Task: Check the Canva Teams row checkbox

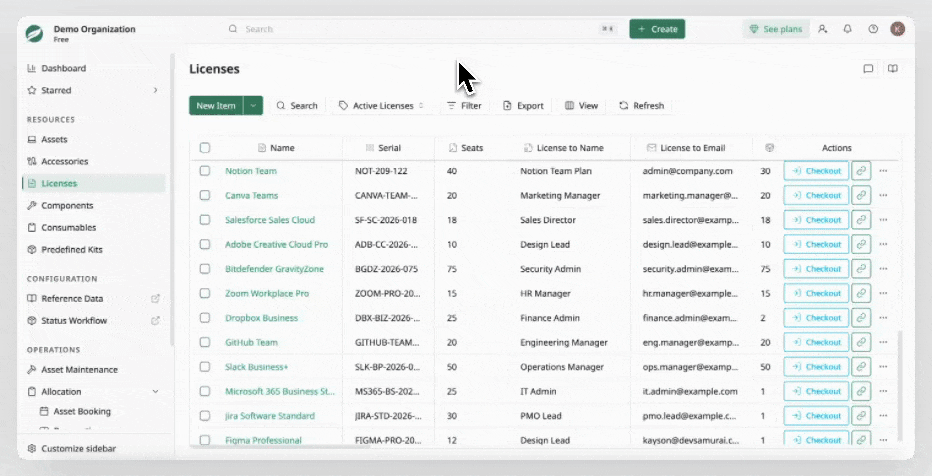Action: point(205,196)
